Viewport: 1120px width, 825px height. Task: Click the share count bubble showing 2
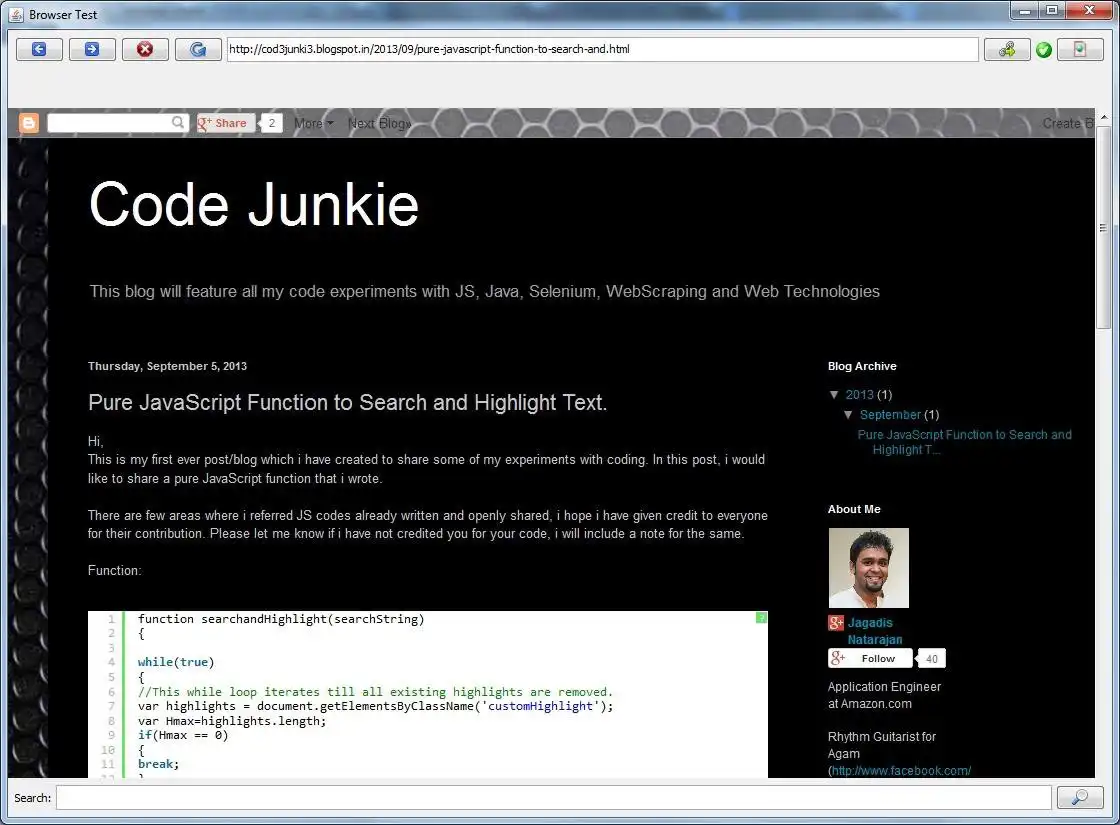(x=271, y=123)
